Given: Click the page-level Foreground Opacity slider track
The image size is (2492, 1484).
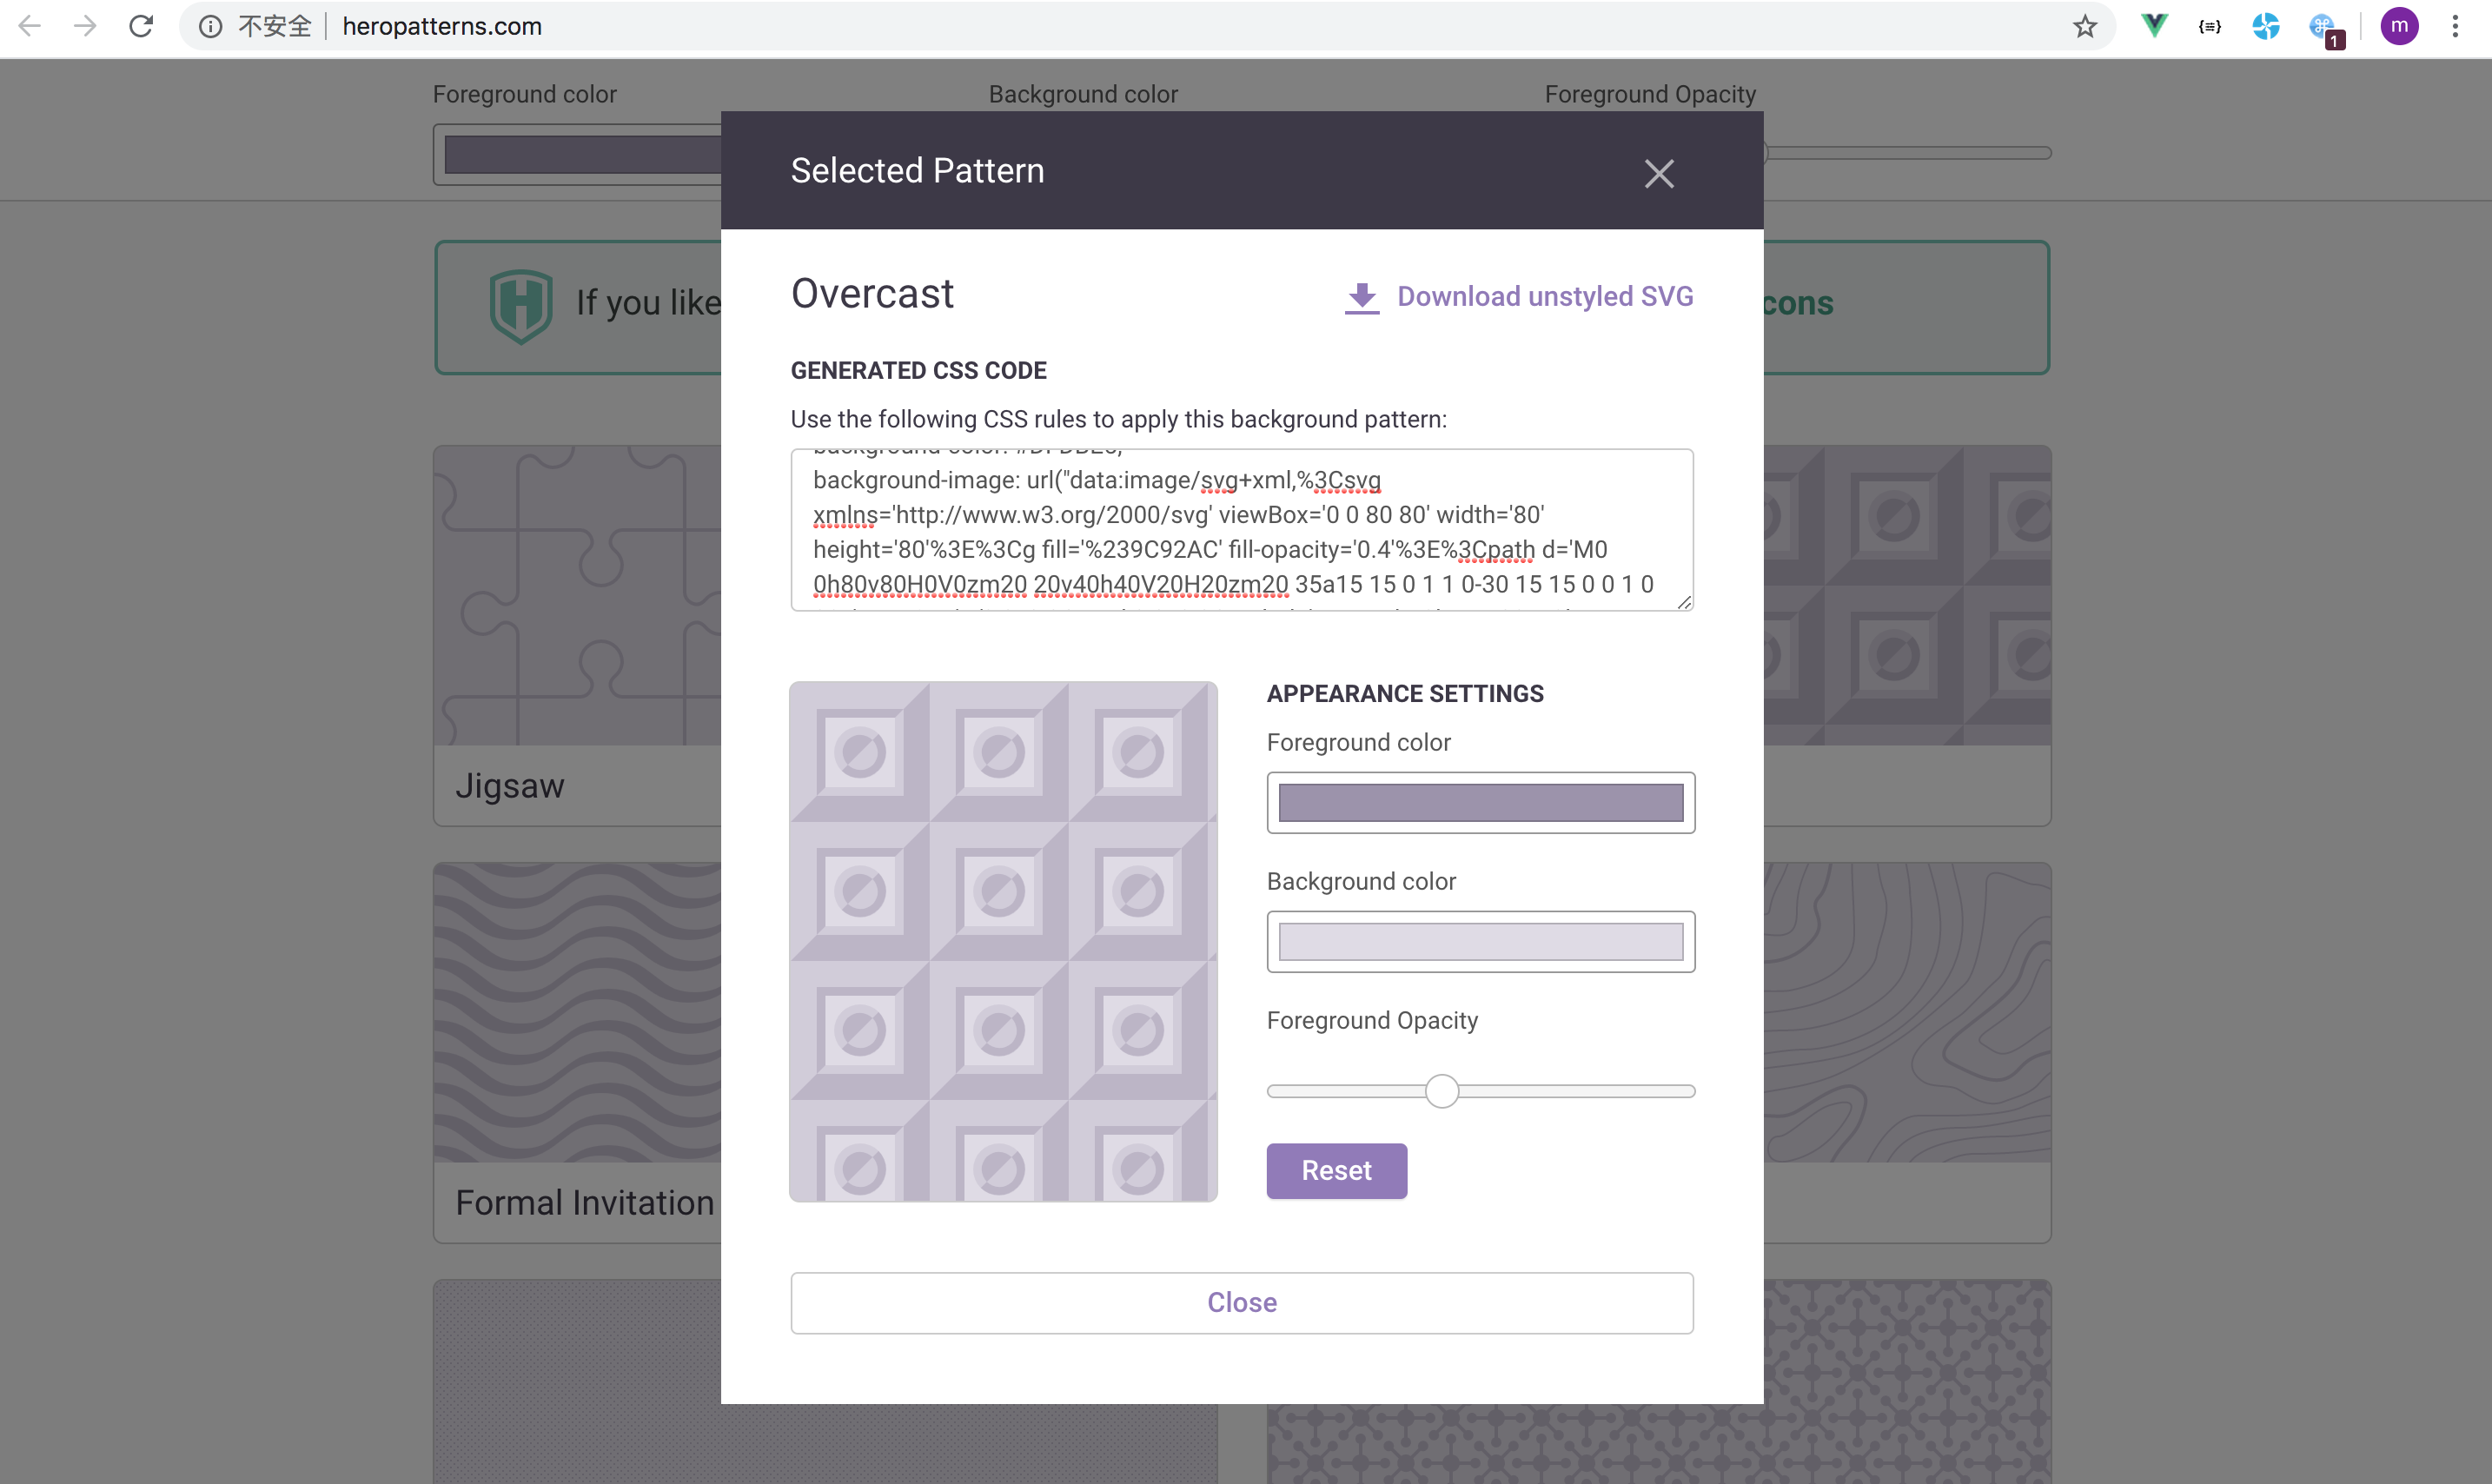Looking at the screenshot, I should coord(1908,153).
